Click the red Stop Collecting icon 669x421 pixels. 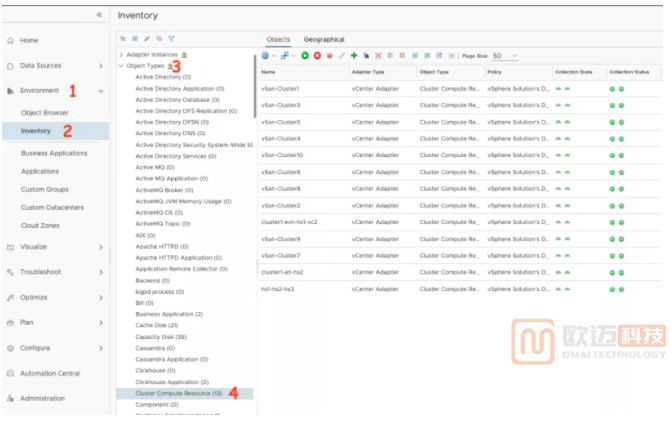click(x=317, y=56)
